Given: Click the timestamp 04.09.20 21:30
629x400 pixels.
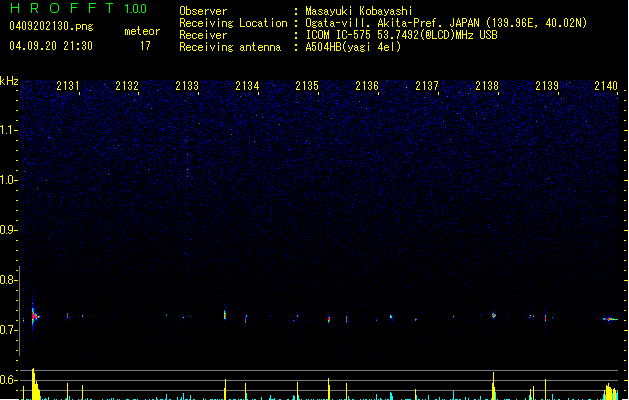Looking at the screenshot, I should (51, 46).
